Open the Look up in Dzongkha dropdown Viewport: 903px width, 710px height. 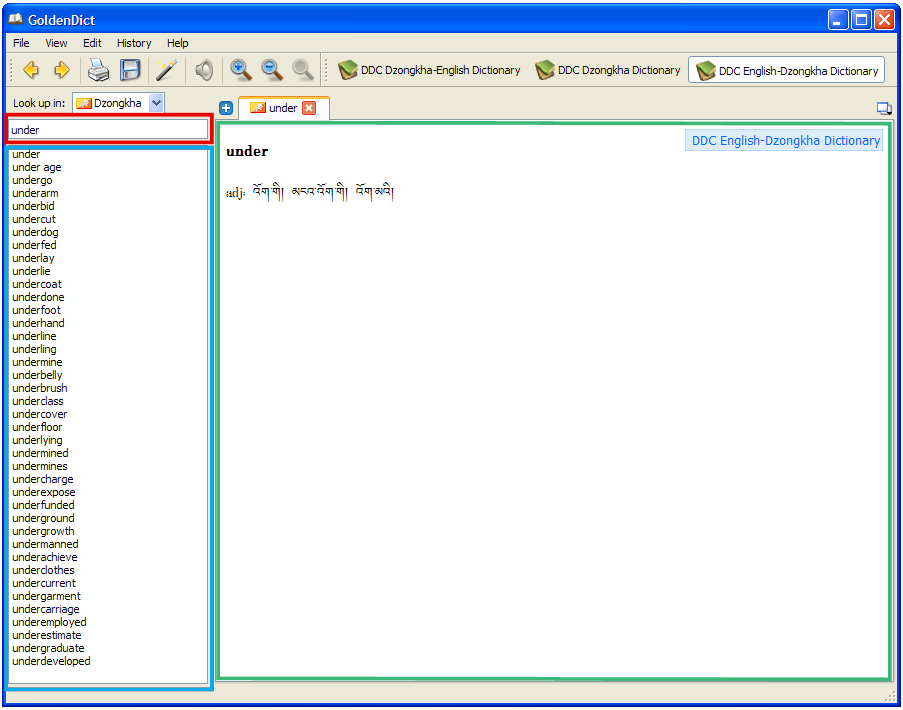coord(156,103)
